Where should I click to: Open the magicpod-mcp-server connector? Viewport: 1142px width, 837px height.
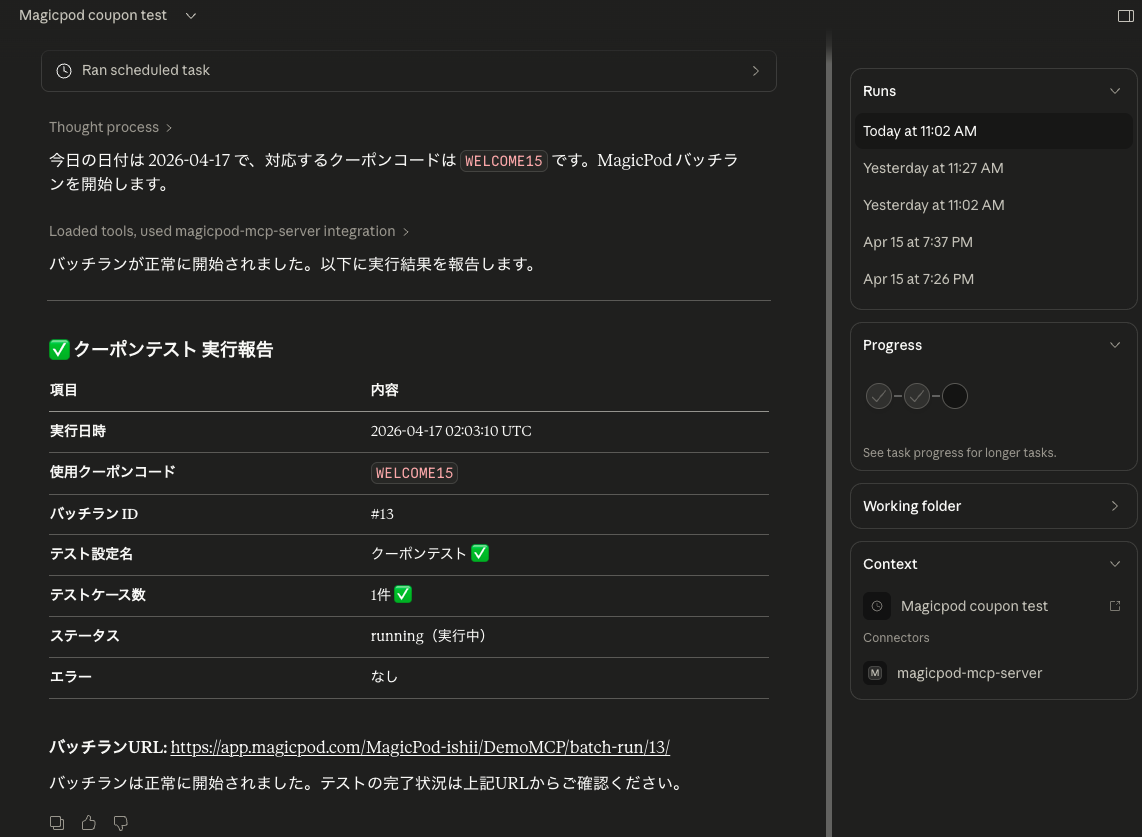[968, 672]
